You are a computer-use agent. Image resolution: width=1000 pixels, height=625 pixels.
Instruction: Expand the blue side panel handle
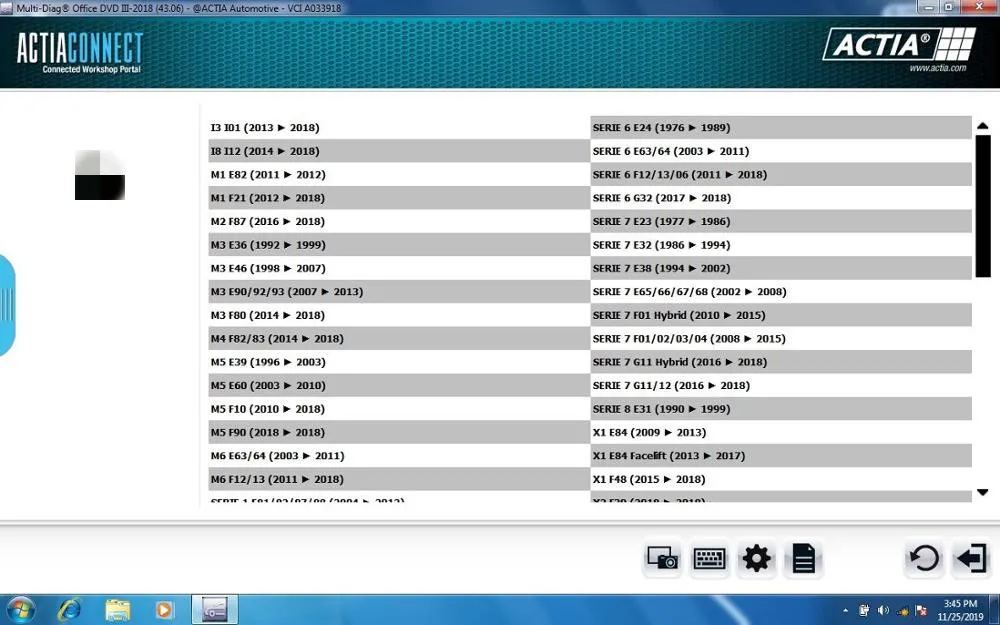coord(7,305)
